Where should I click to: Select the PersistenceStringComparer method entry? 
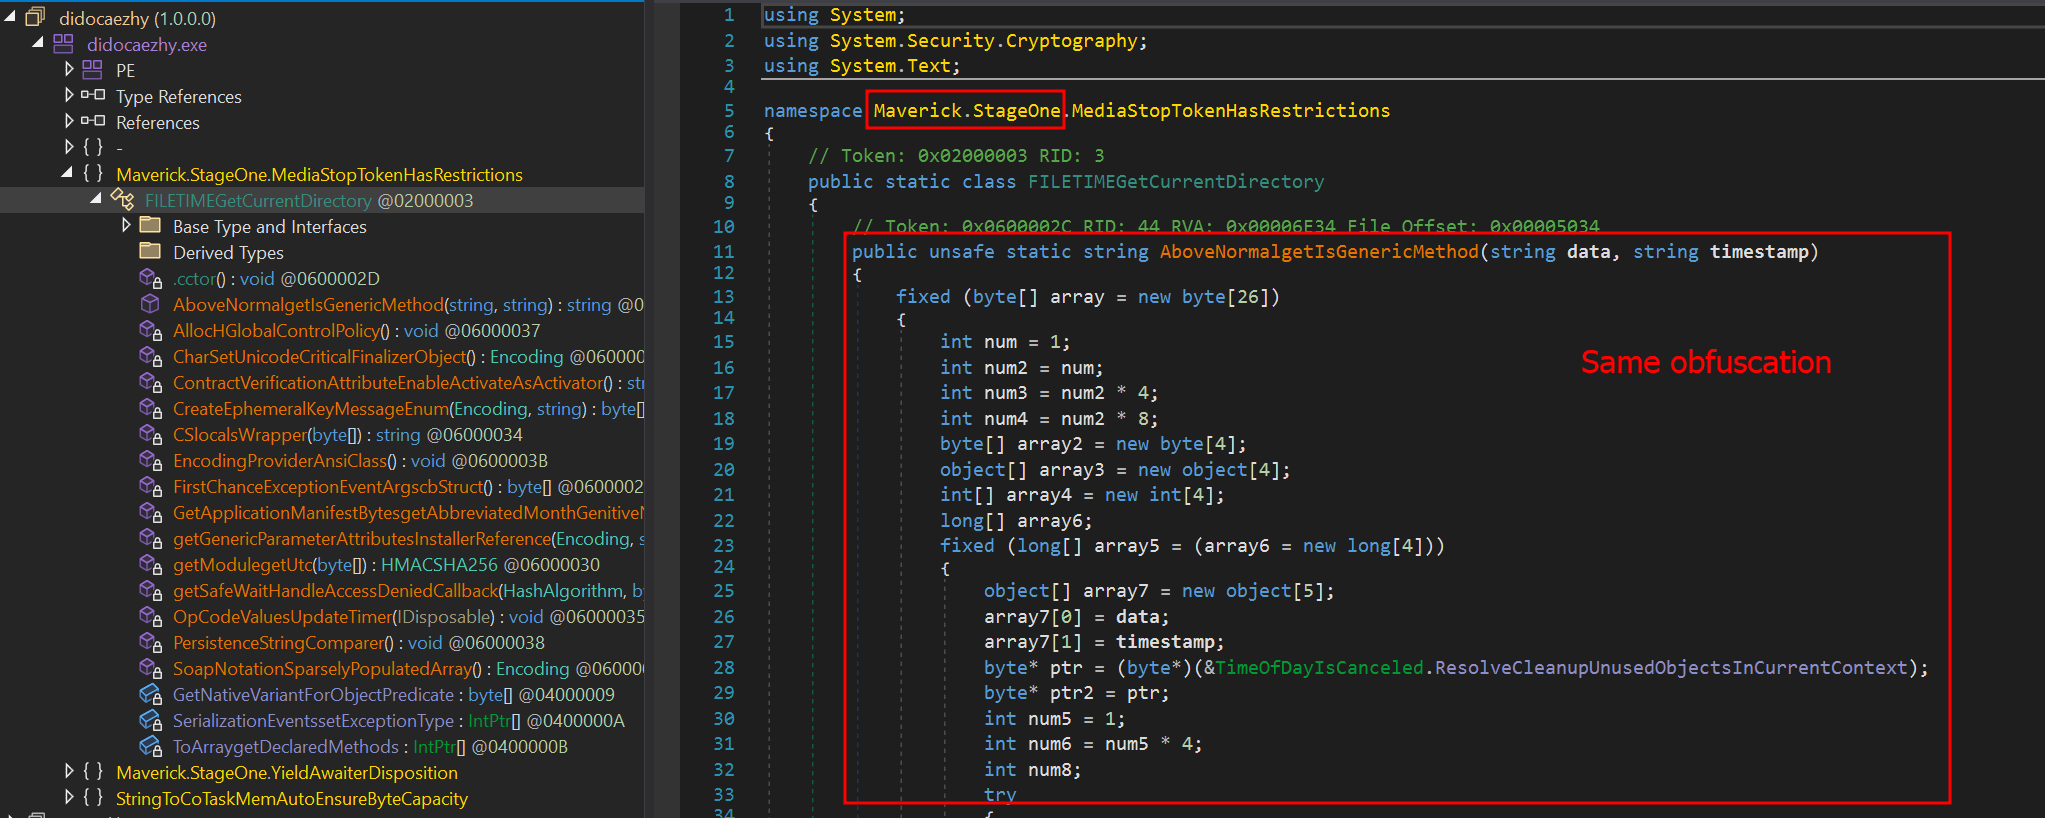click(x=284, y=643)
